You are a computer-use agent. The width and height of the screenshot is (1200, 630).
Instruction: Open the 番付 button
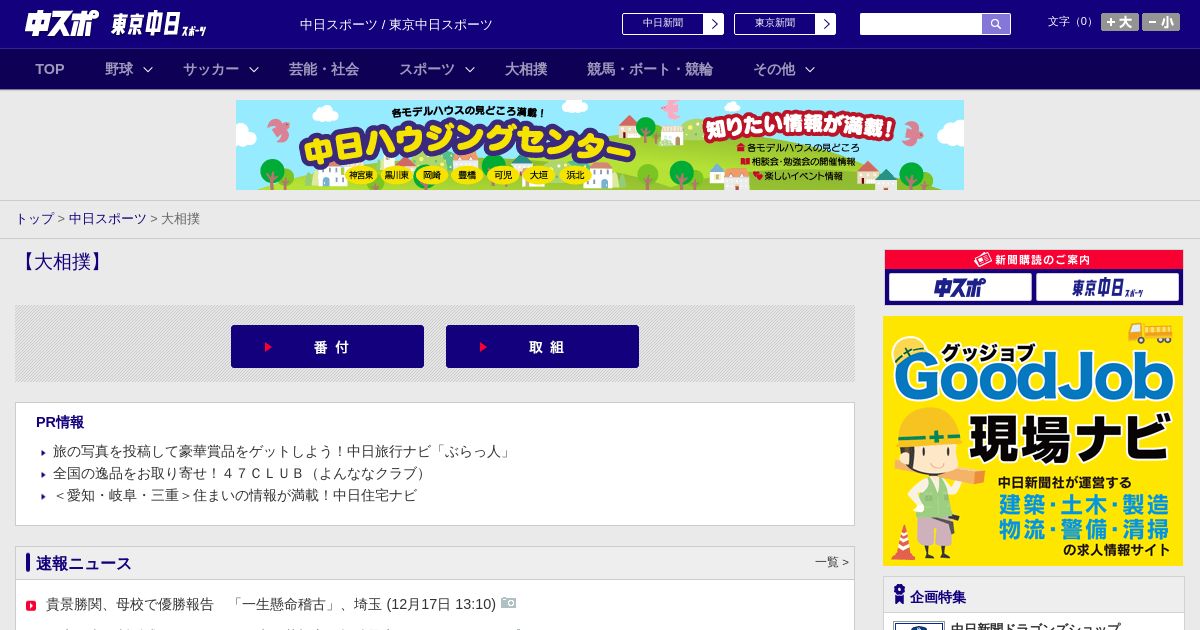point(327,346)
